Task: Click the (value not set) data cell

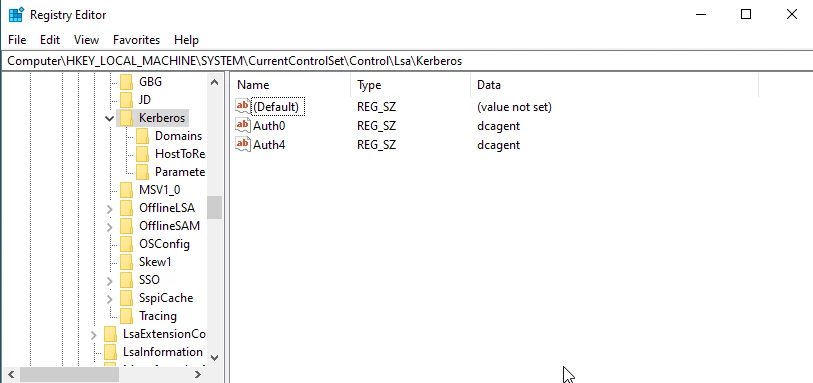Action: pyautogui.click(x=514, y=107)
